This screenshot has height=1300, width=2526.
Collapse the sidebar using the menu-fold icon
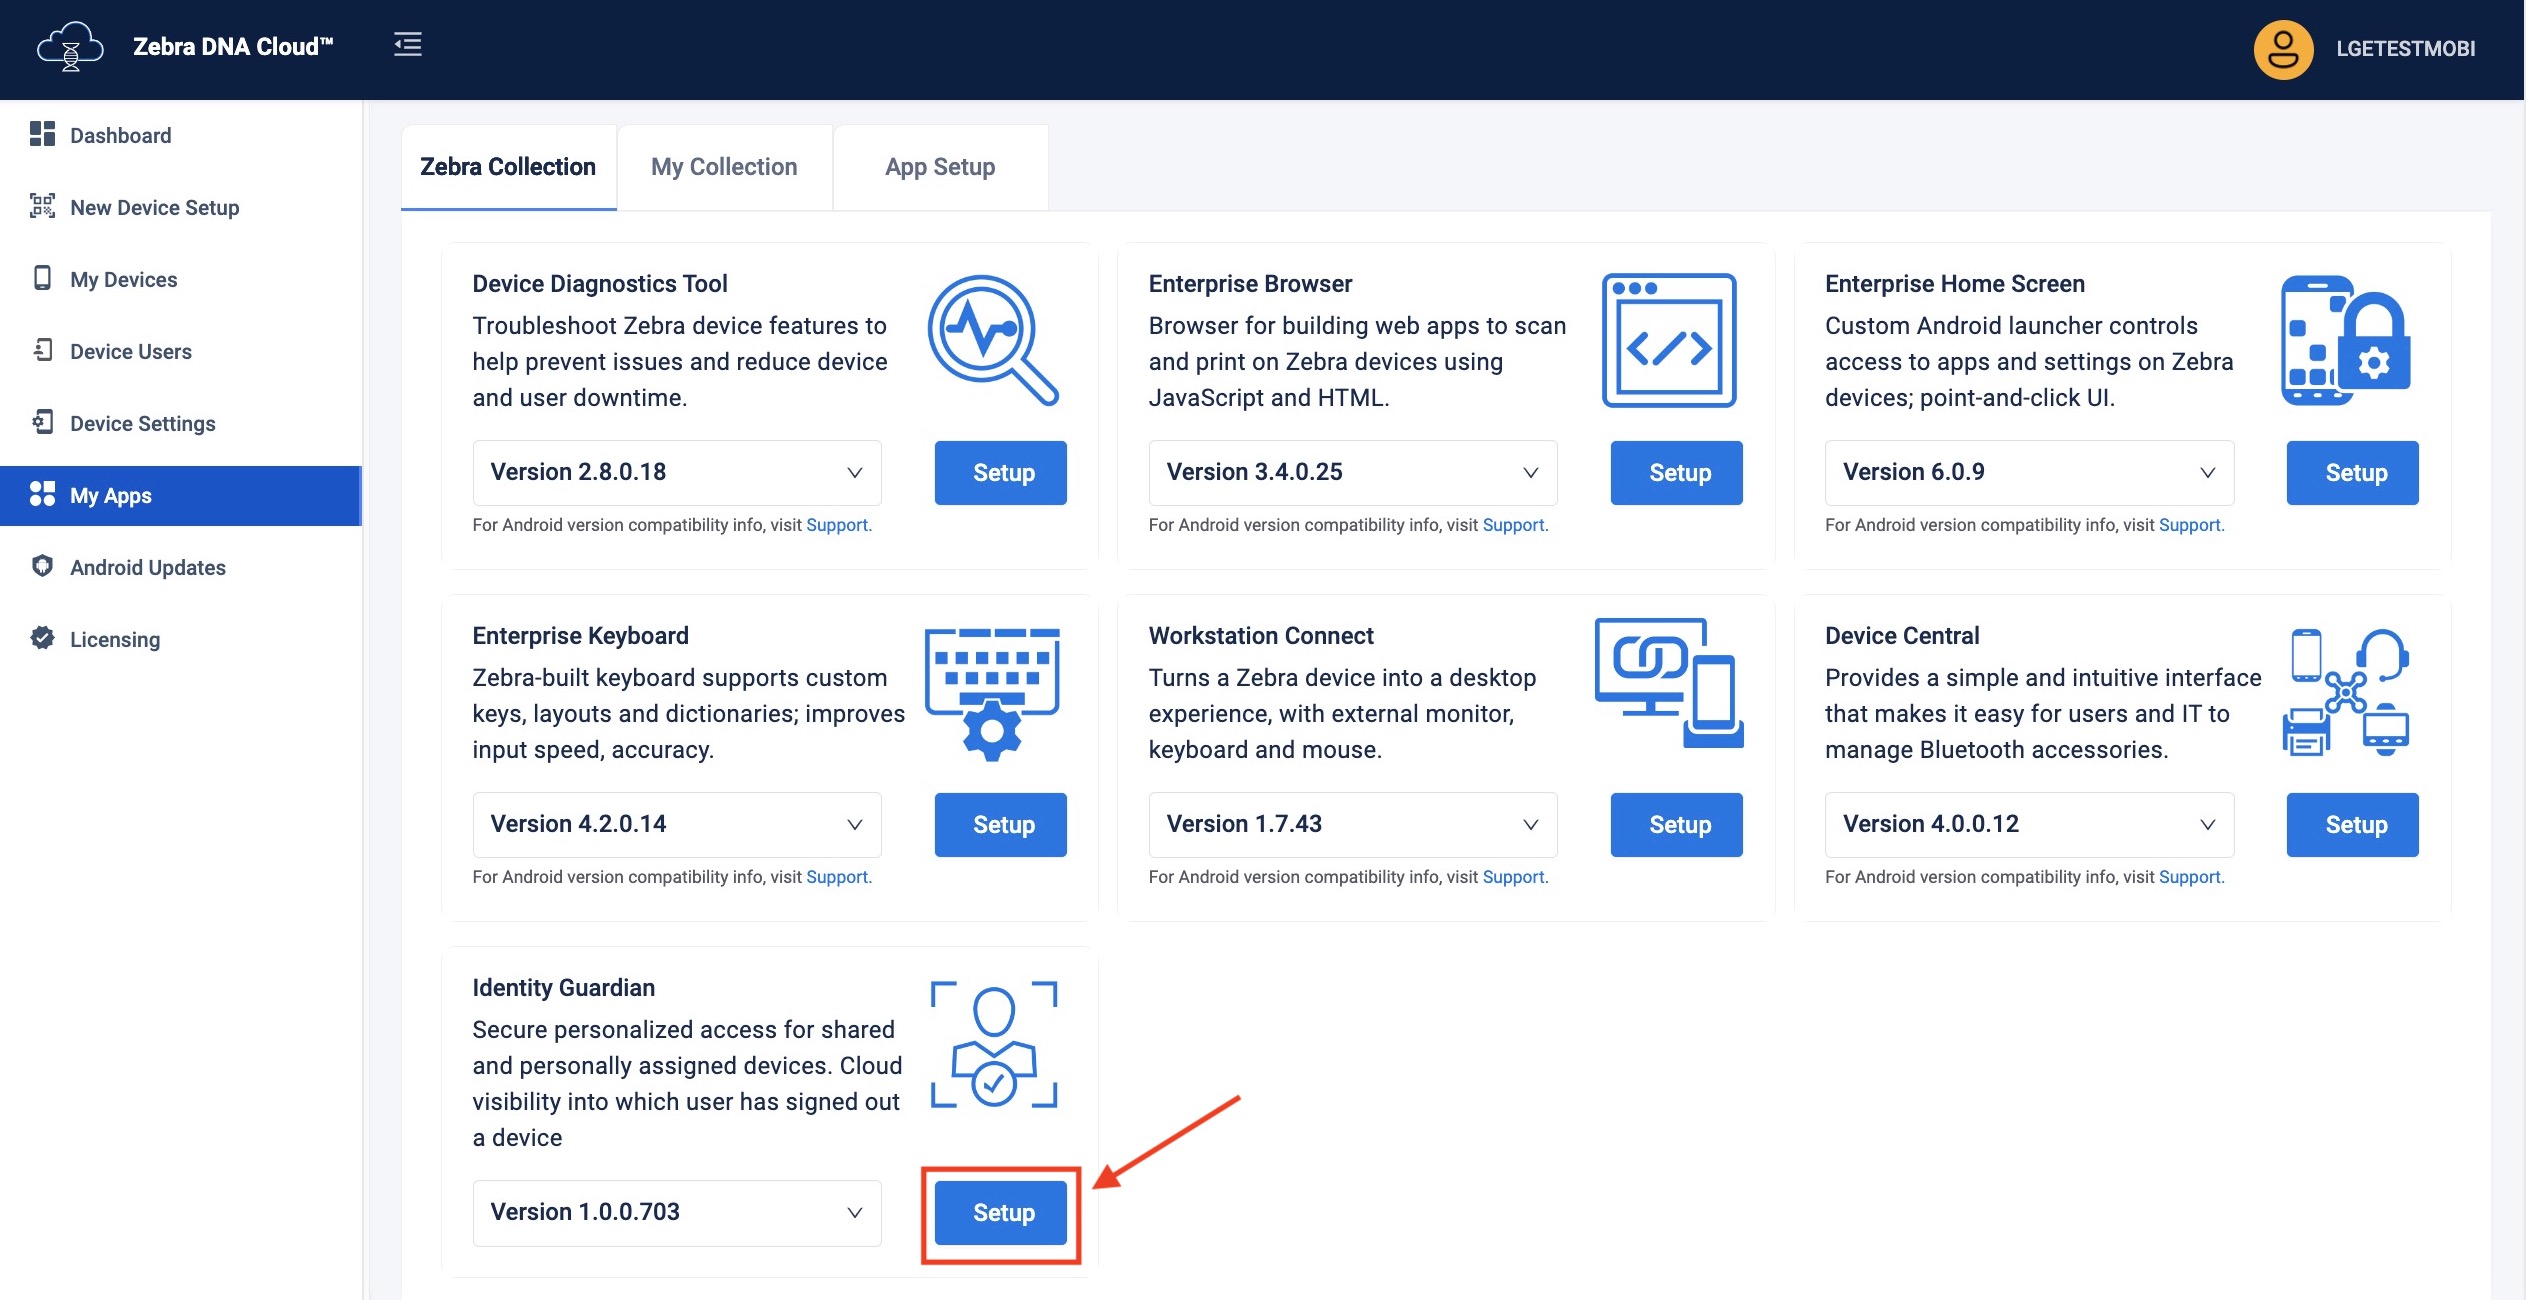407,45
